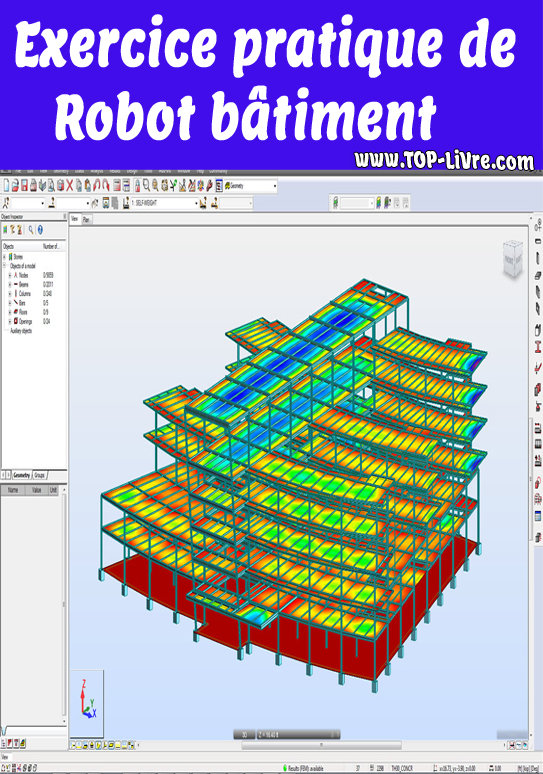This screenshot has height=774, width=543.
Task: Click the New project icon
Action: pos(6,186)
